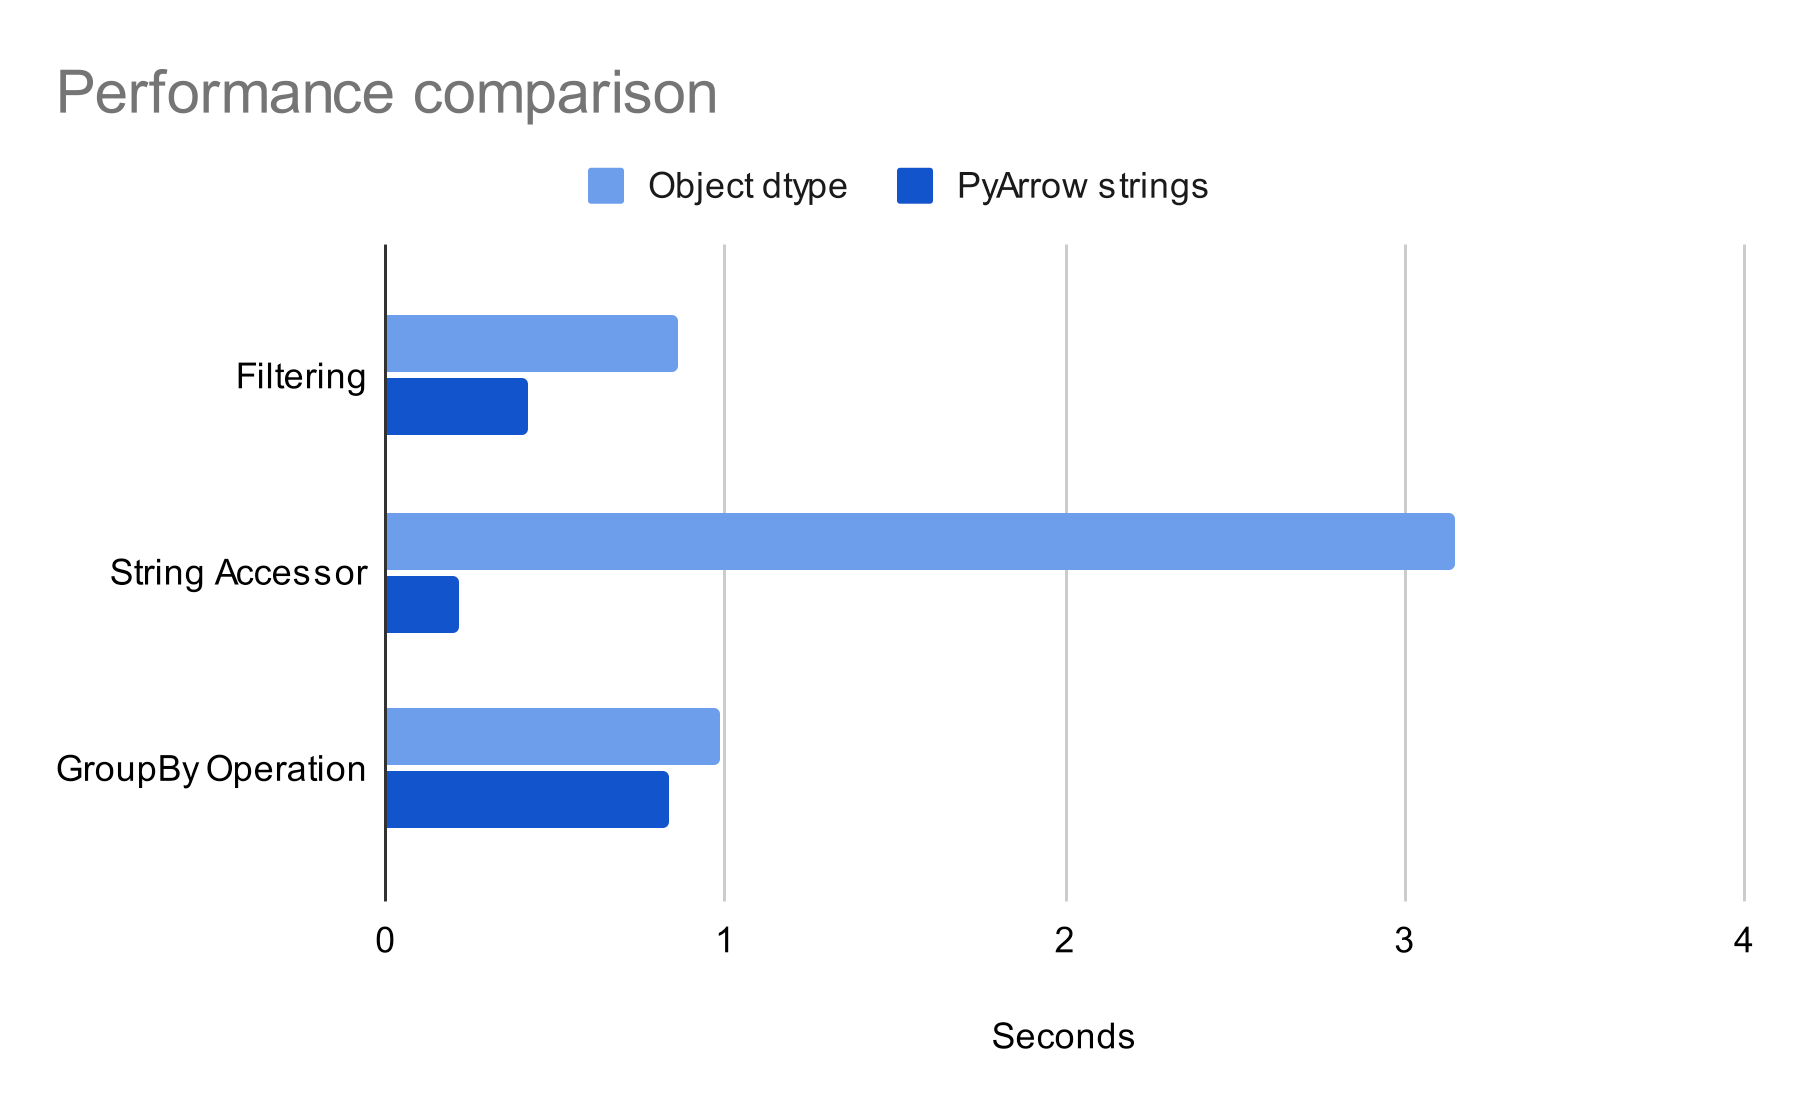Select the "Seconds" axis title
Viewport: 1800px width, 1113px height.
click(x=1063, y=1037)
